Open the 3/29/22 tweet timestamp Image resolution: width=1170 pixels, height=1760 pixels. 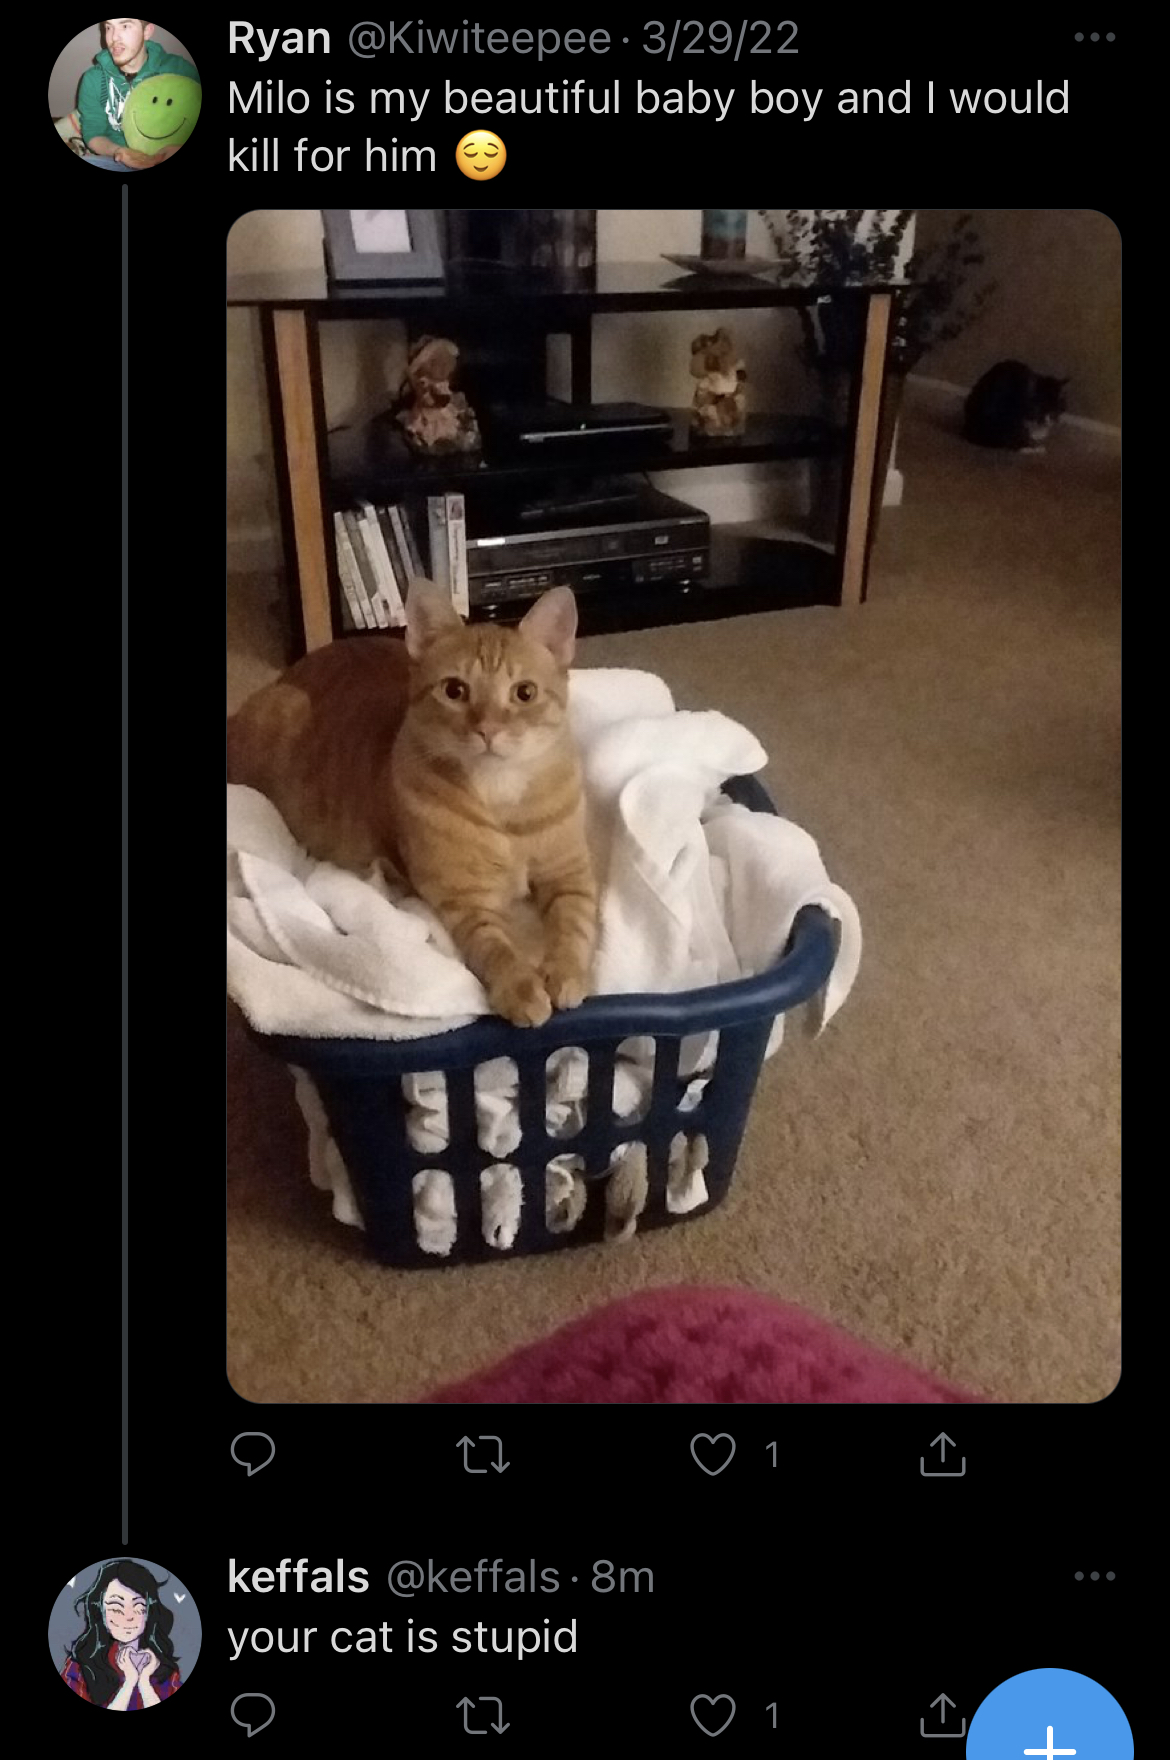pos(720,39)
